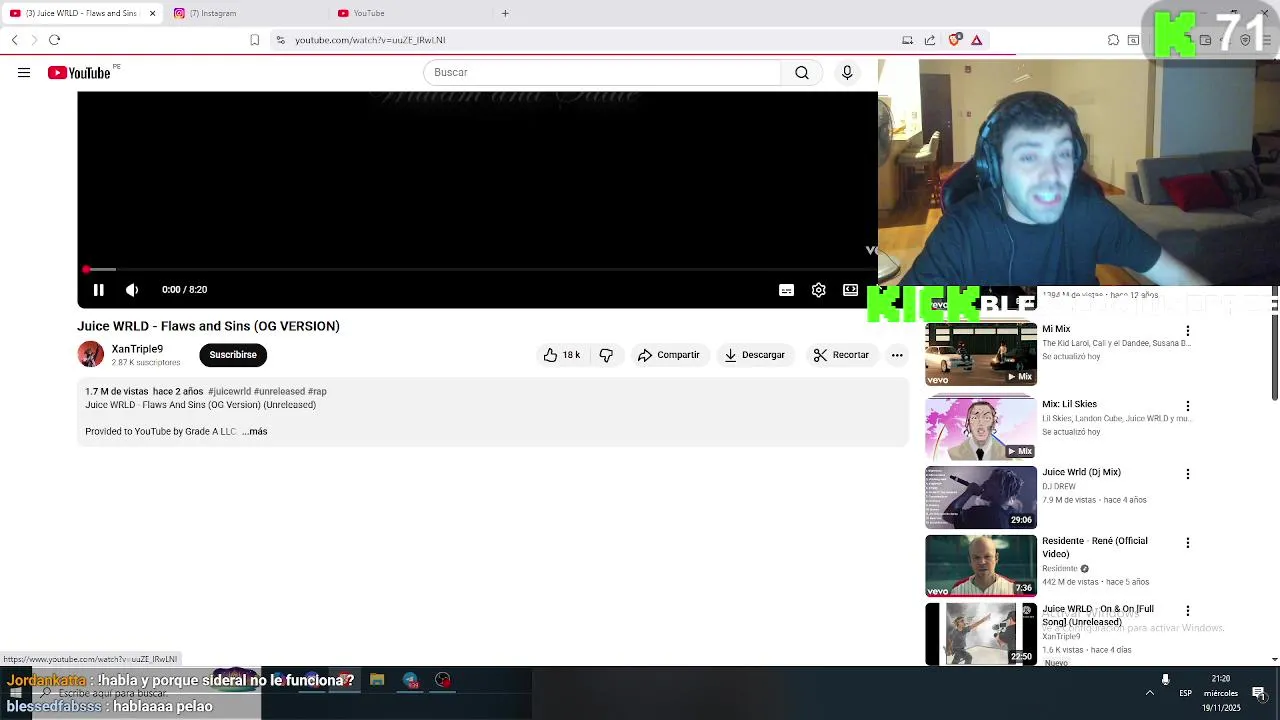
Task: Open the browser extensions puzzle icon
Action: (x=1113, y=40)
